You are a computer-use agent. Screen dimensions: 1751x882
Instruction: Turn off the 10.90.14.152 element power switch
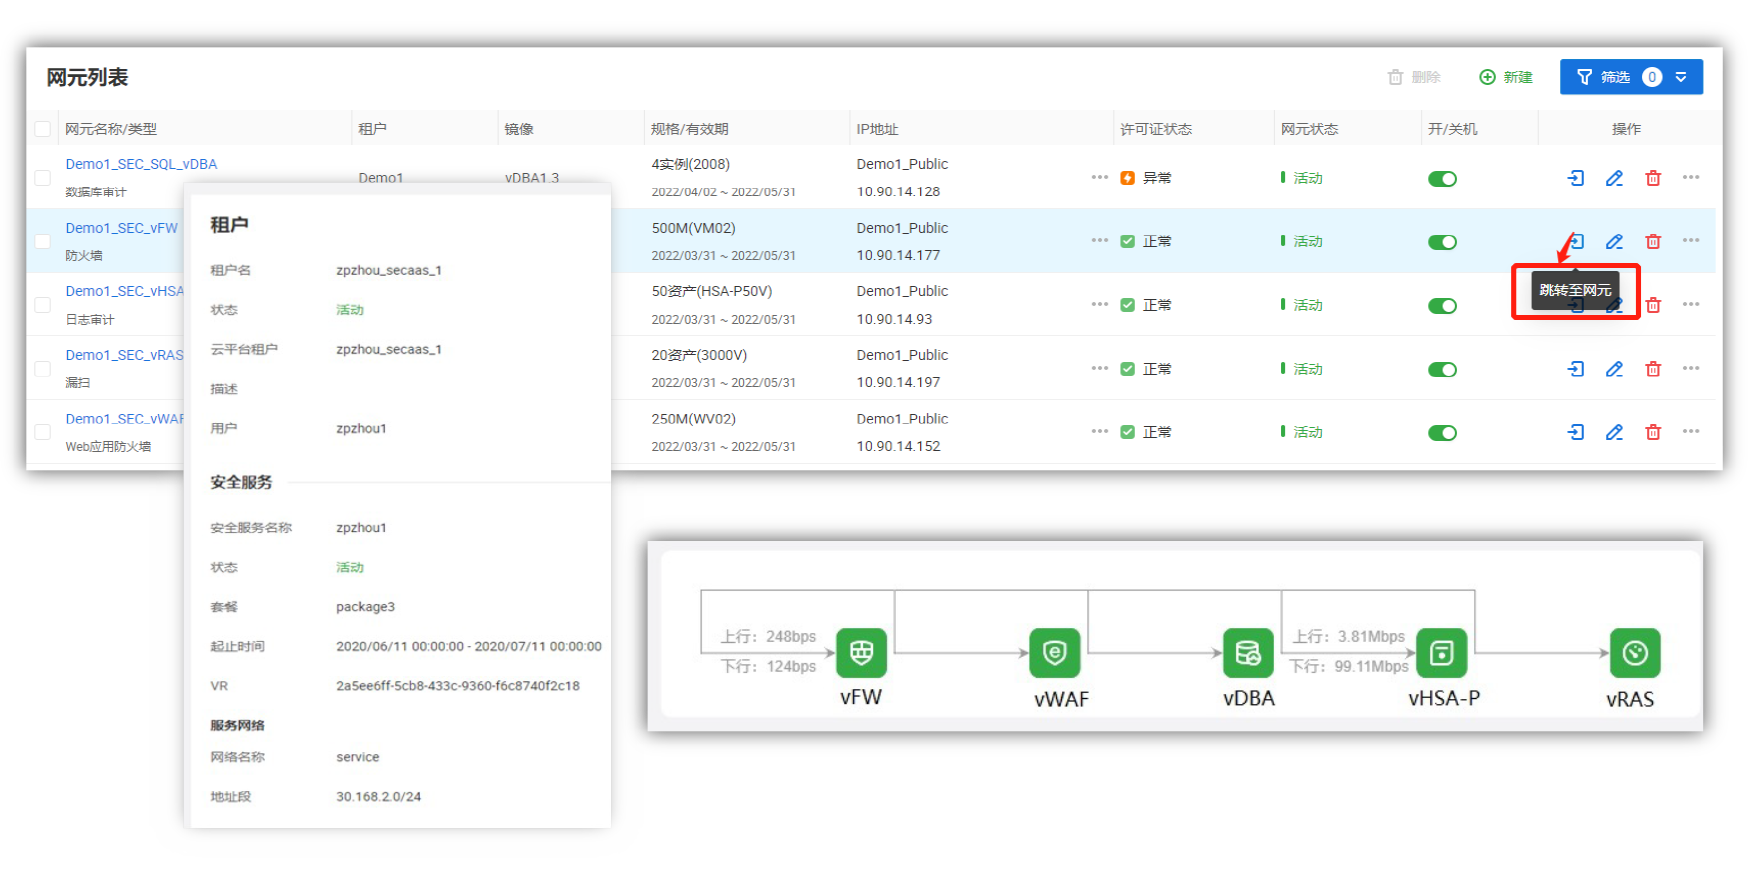point(1442,433)
